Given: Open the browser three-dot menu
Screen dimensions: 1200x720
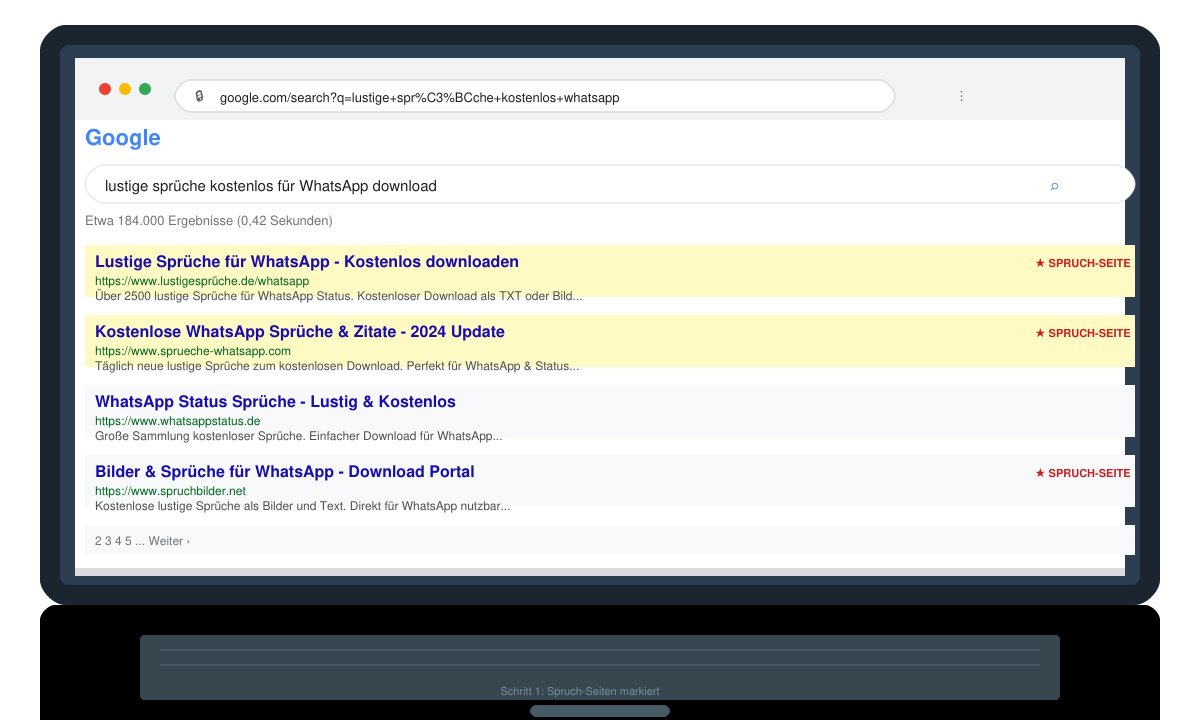Looking at the screenshot, I should click(961, 96).
